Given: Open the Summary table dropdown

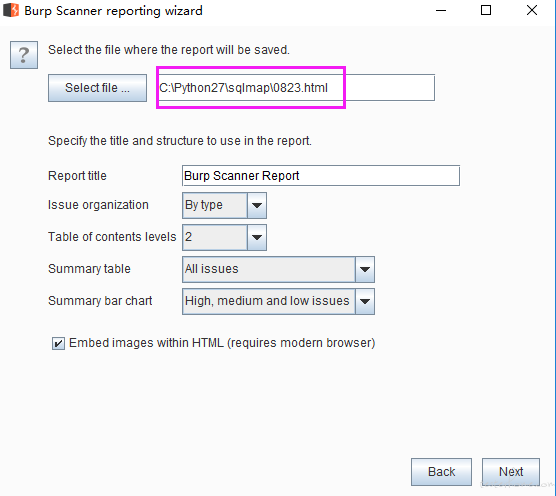Looking at the screenshot, I should pos(278,269).
